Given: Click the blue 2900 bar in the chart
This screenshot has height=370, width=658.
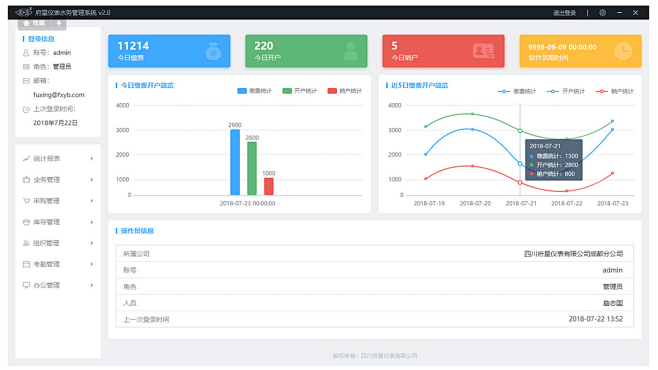Looking at the screenshot, I should 235,162.
